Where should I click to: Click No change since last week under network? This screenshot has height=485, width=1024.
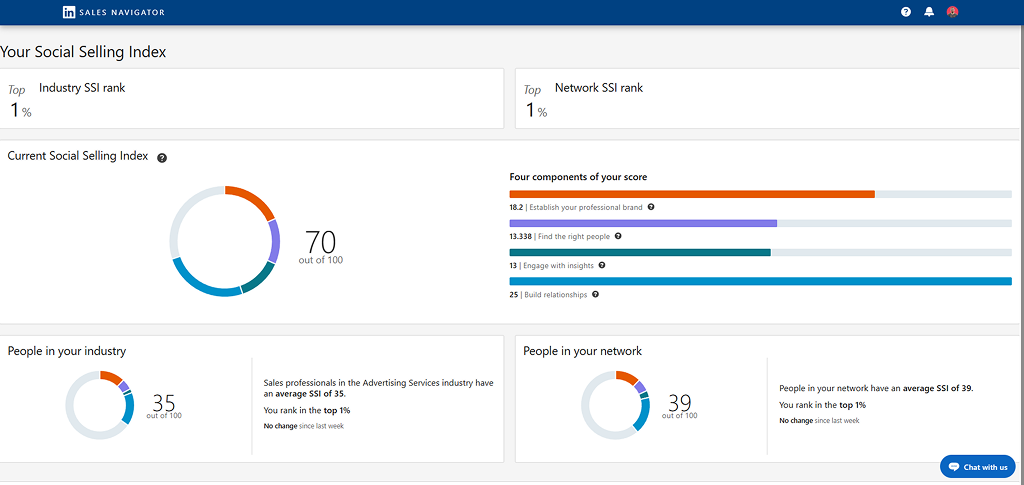pos(820,421)
